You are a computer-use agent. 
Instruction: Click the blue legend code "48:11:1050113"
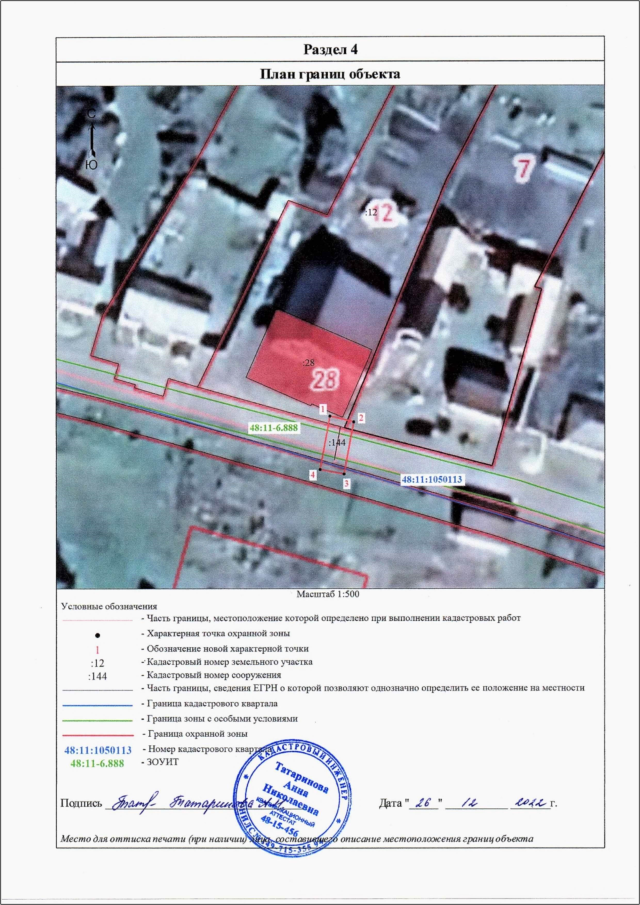click(x=98, y=750)
